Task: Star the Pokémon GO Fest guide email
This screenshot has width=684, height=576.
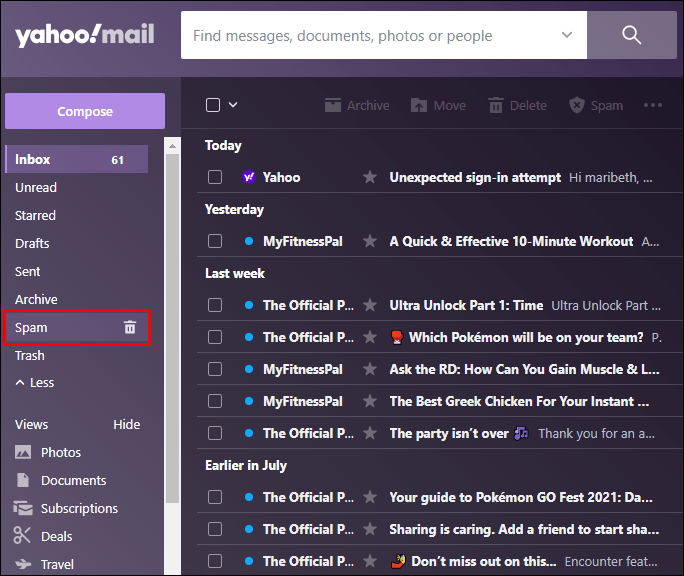Action: tap(370, 497)
